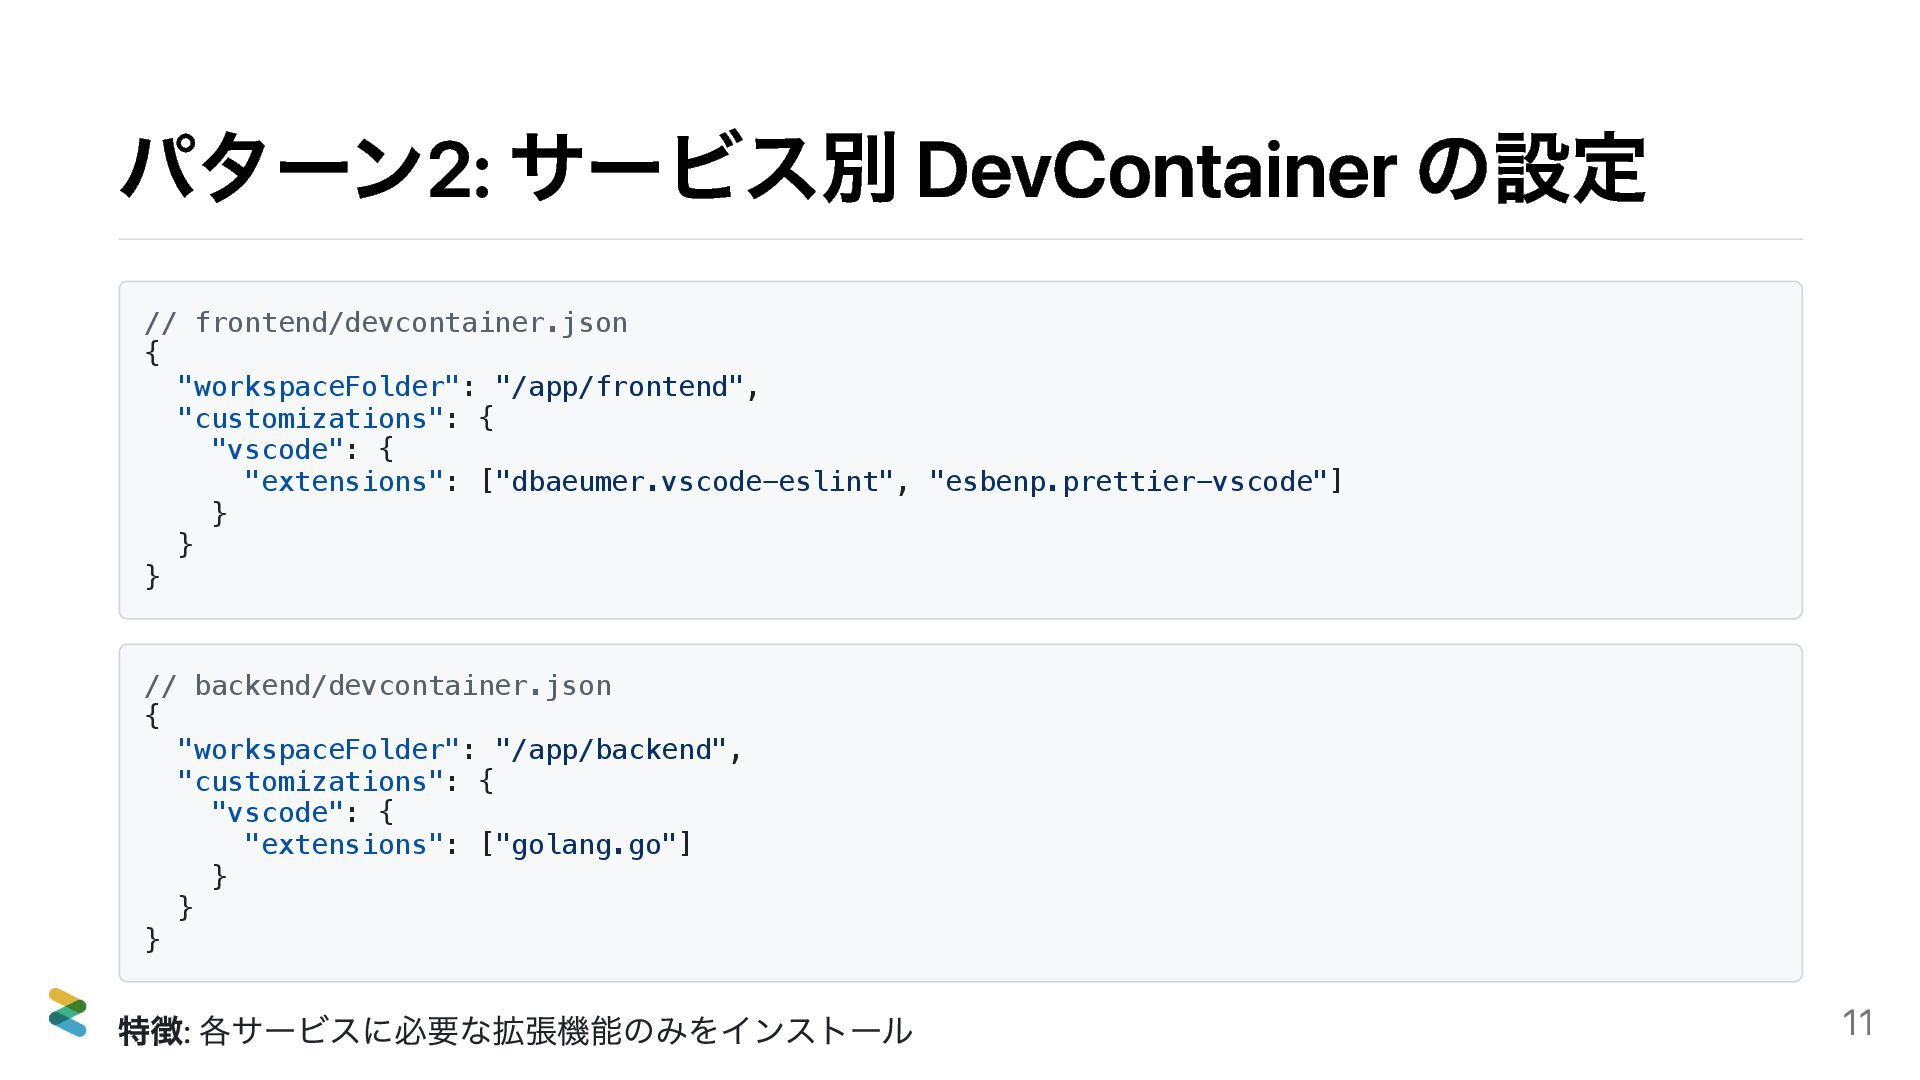Click the esbenp.prettier-vscode extension string
Screen dimensions: 1920x1080
1128,482
